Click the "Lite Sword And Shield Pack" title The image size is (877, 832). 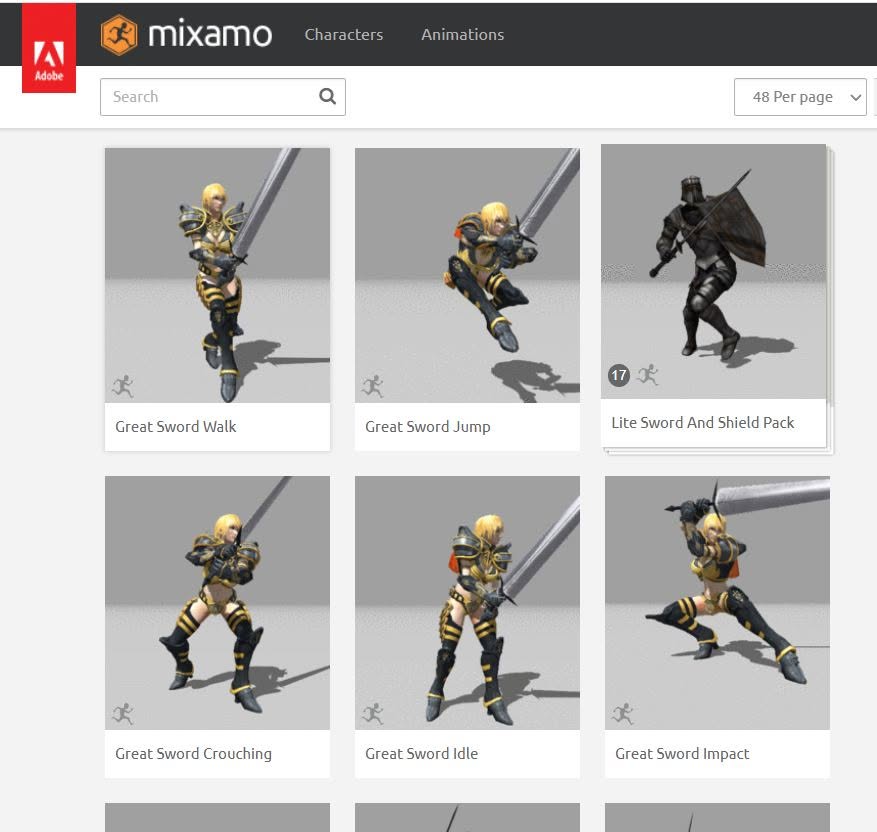pyautogui.click(x=702, y=423)
